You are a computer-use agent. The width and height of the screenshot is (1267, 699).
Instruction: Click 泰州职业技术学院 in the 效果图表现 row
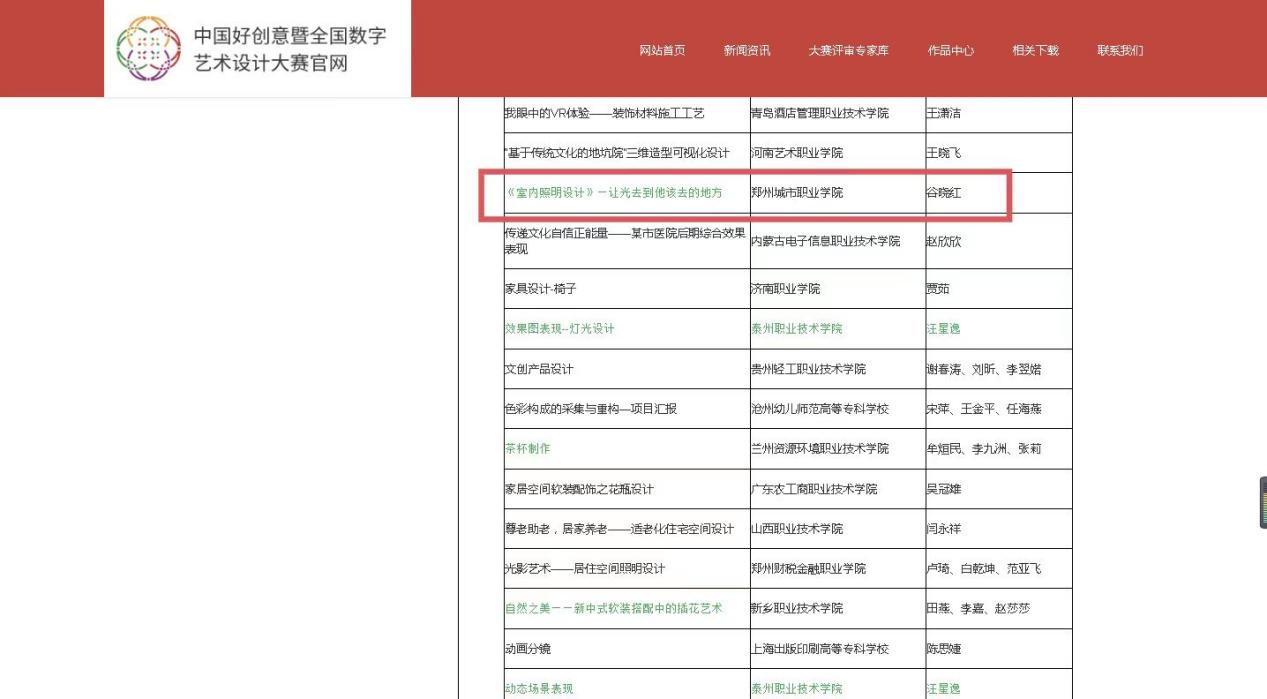(796, 329)
